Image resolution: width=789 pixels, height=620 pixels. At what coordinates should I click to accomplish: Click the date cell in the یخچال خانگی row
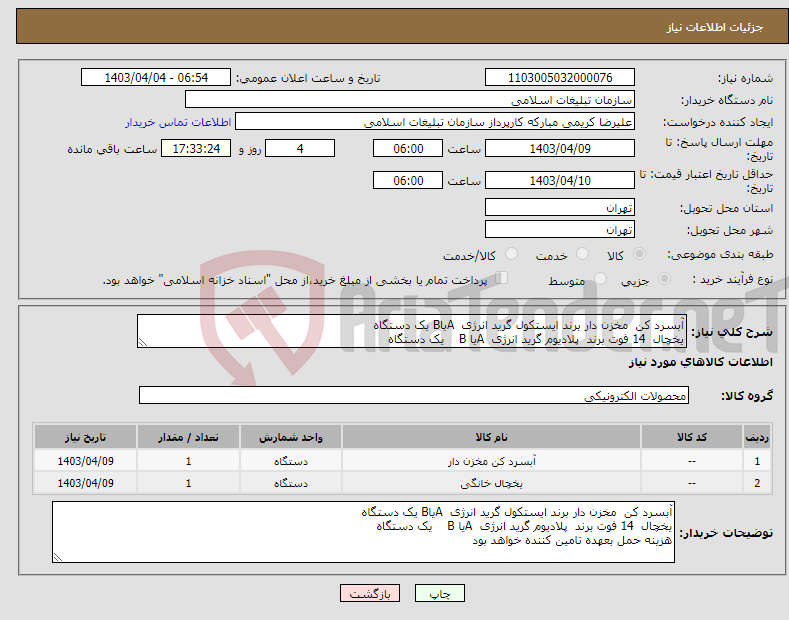(x=86, y=483)
